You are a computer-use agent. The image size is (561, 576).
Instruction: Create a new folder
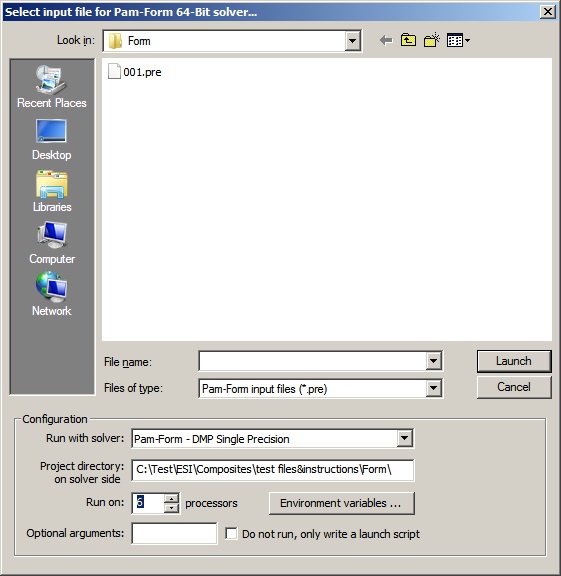(432, 40)
